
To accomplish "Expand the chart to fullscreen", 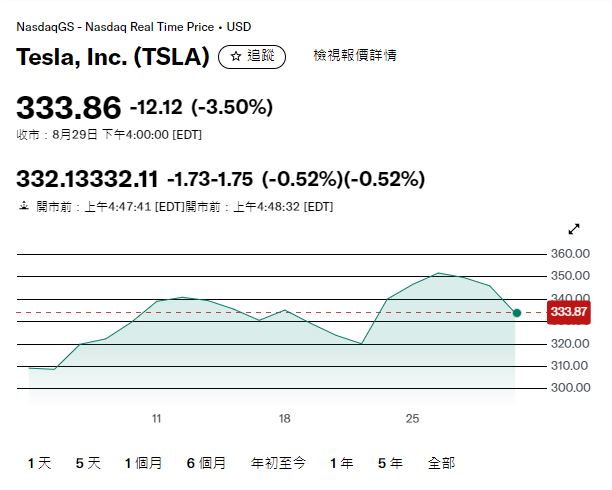I will [x=574, y=229].
